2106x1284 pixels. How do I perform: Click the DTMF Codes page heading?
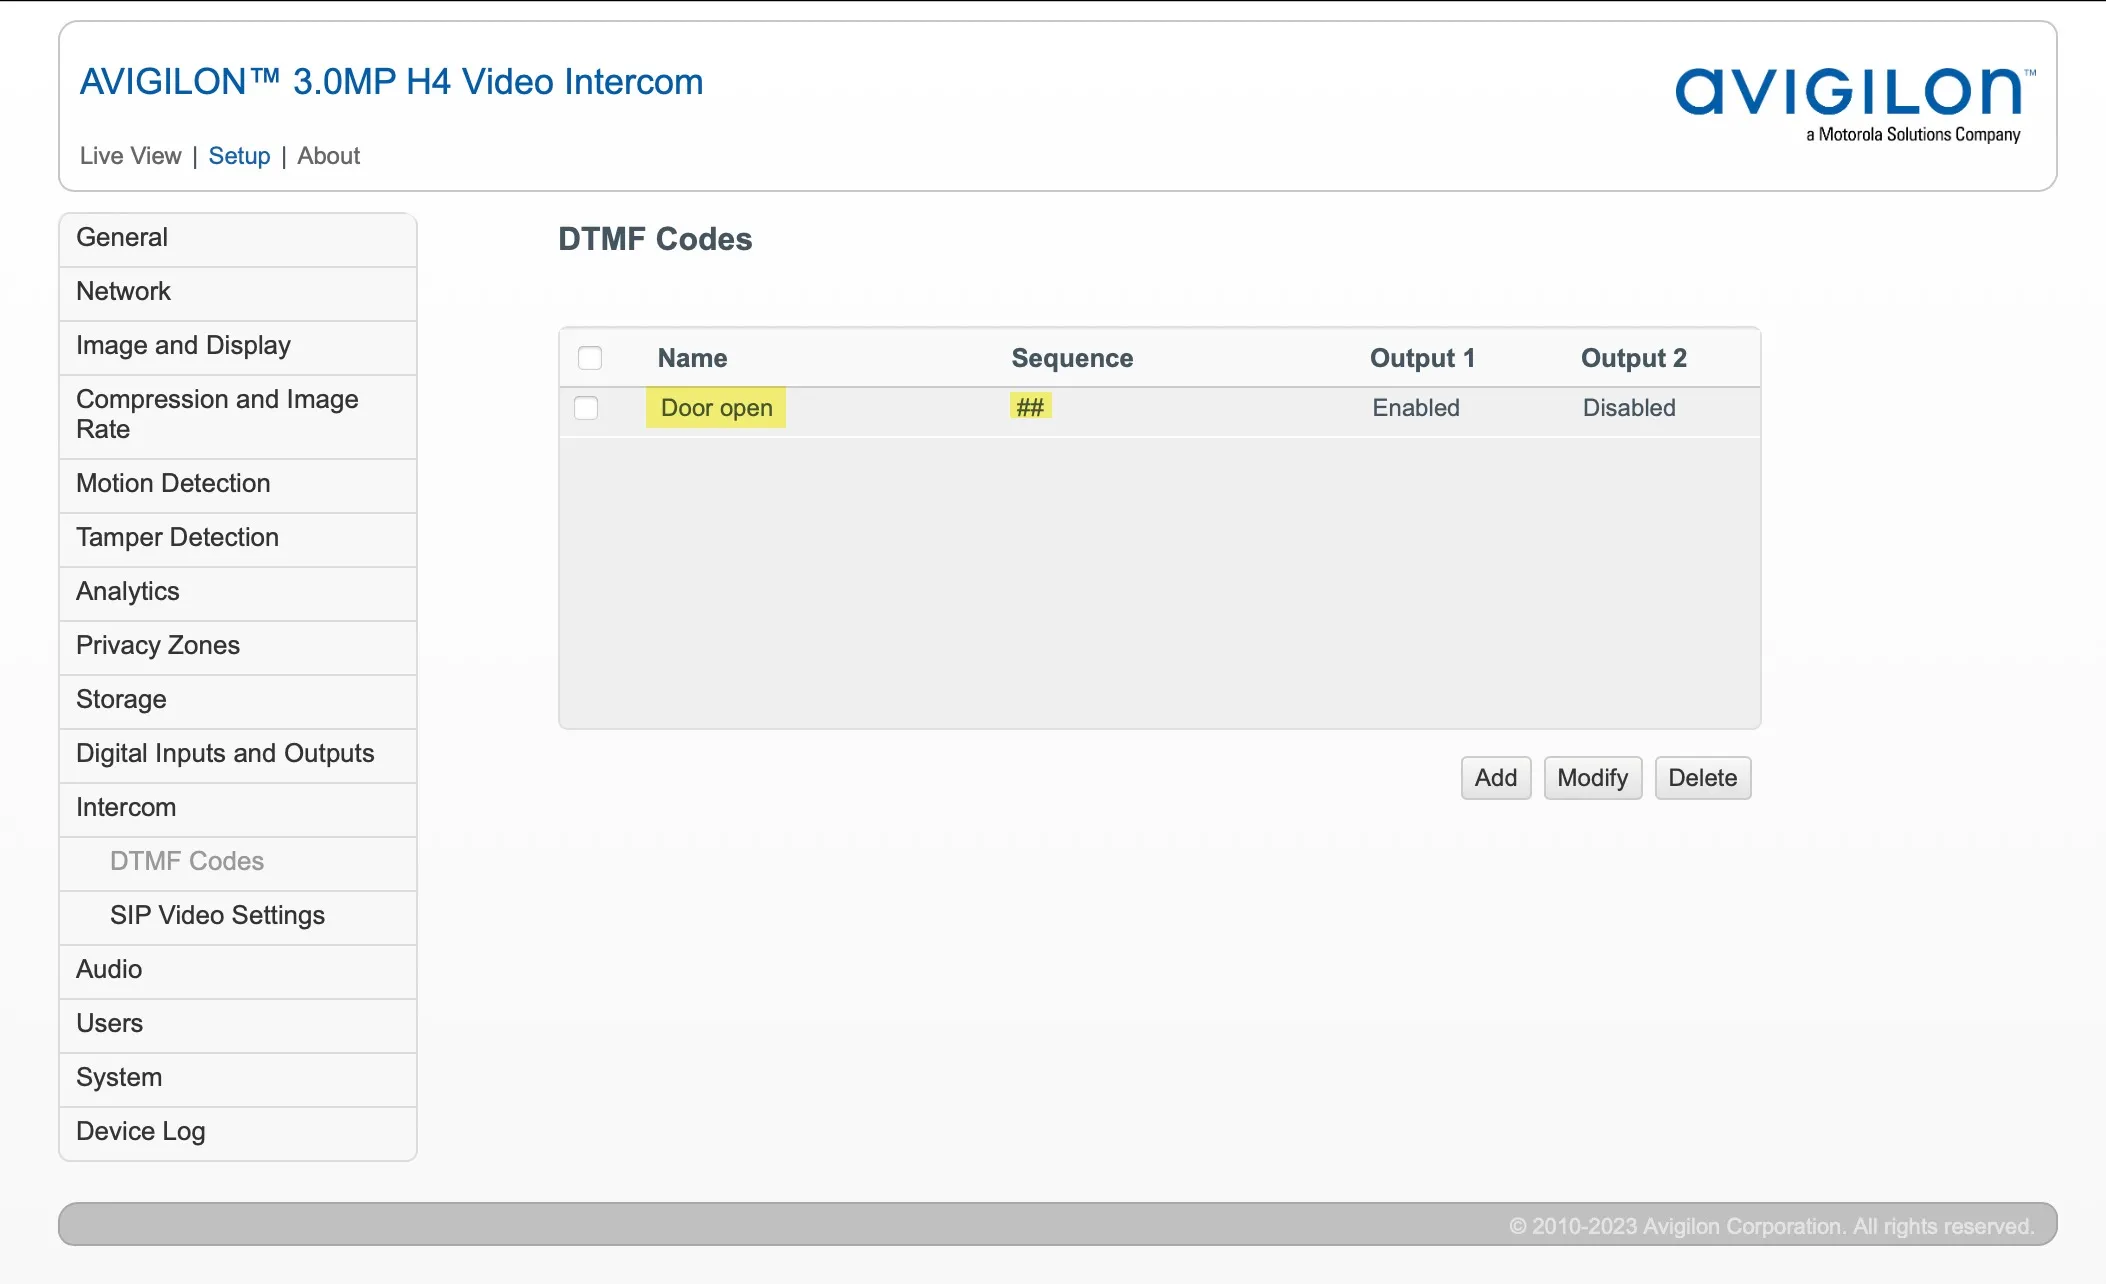[x=655, y=239]
